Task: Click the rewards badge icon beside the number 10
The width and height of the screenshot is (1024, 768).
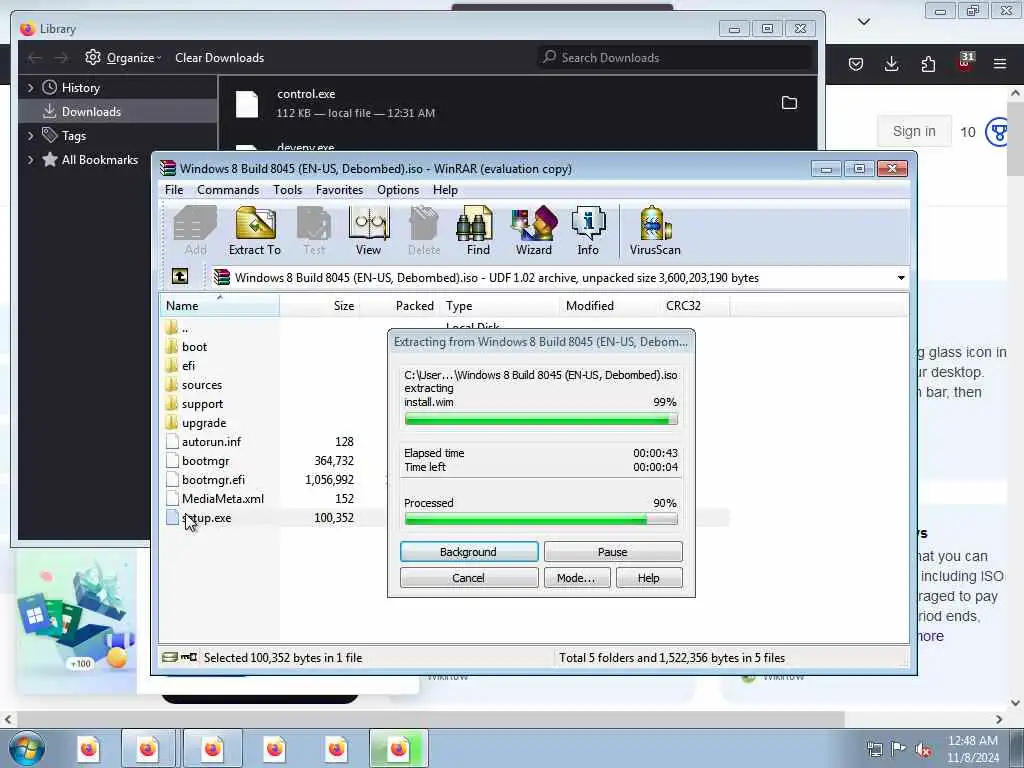Action: 997,133
